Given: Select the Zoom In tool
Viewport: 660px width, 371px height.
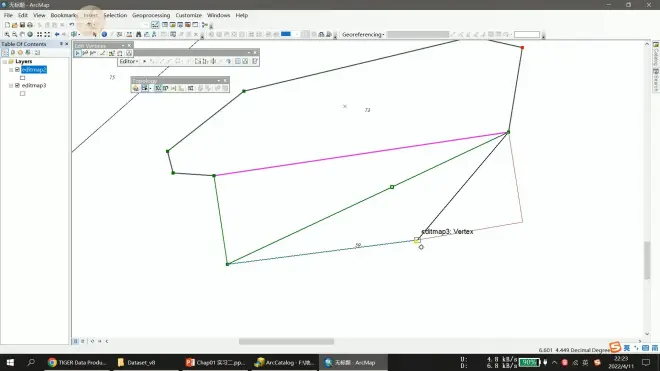Looking at the screenshot, I should click(x=7, y=35).
